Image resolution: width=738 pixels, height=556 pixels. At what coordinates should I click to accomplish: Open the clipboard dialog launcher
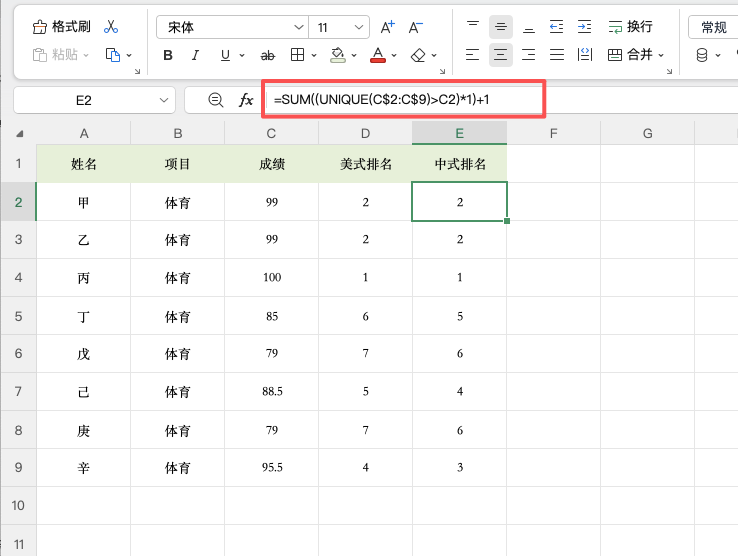(137, 72)
